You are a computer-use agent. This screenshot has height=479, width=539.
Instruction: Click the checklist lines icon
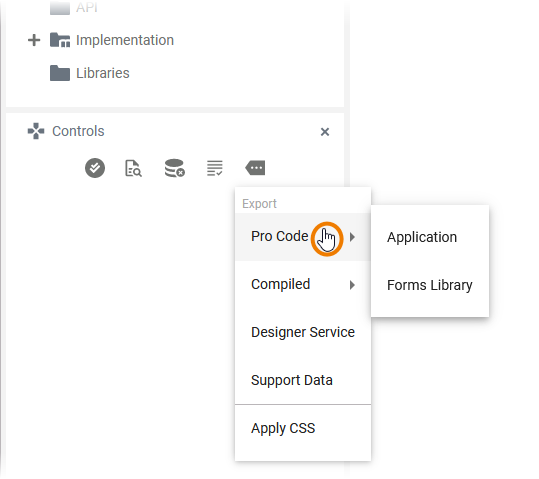(x=215, y=168)
